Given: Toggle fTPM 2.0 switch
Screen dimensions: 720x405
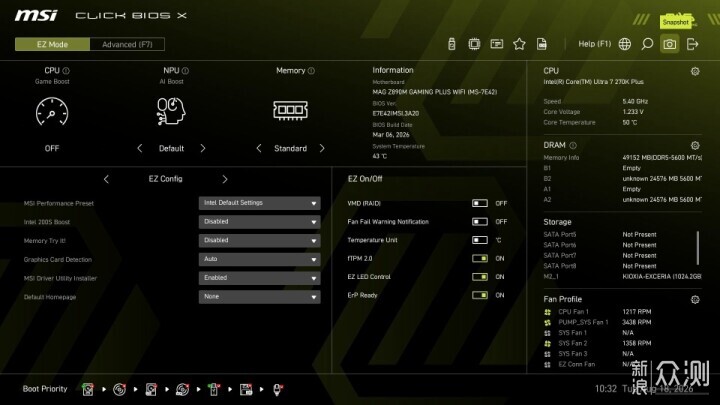Looking at the screenshot, I should point(480,258).
